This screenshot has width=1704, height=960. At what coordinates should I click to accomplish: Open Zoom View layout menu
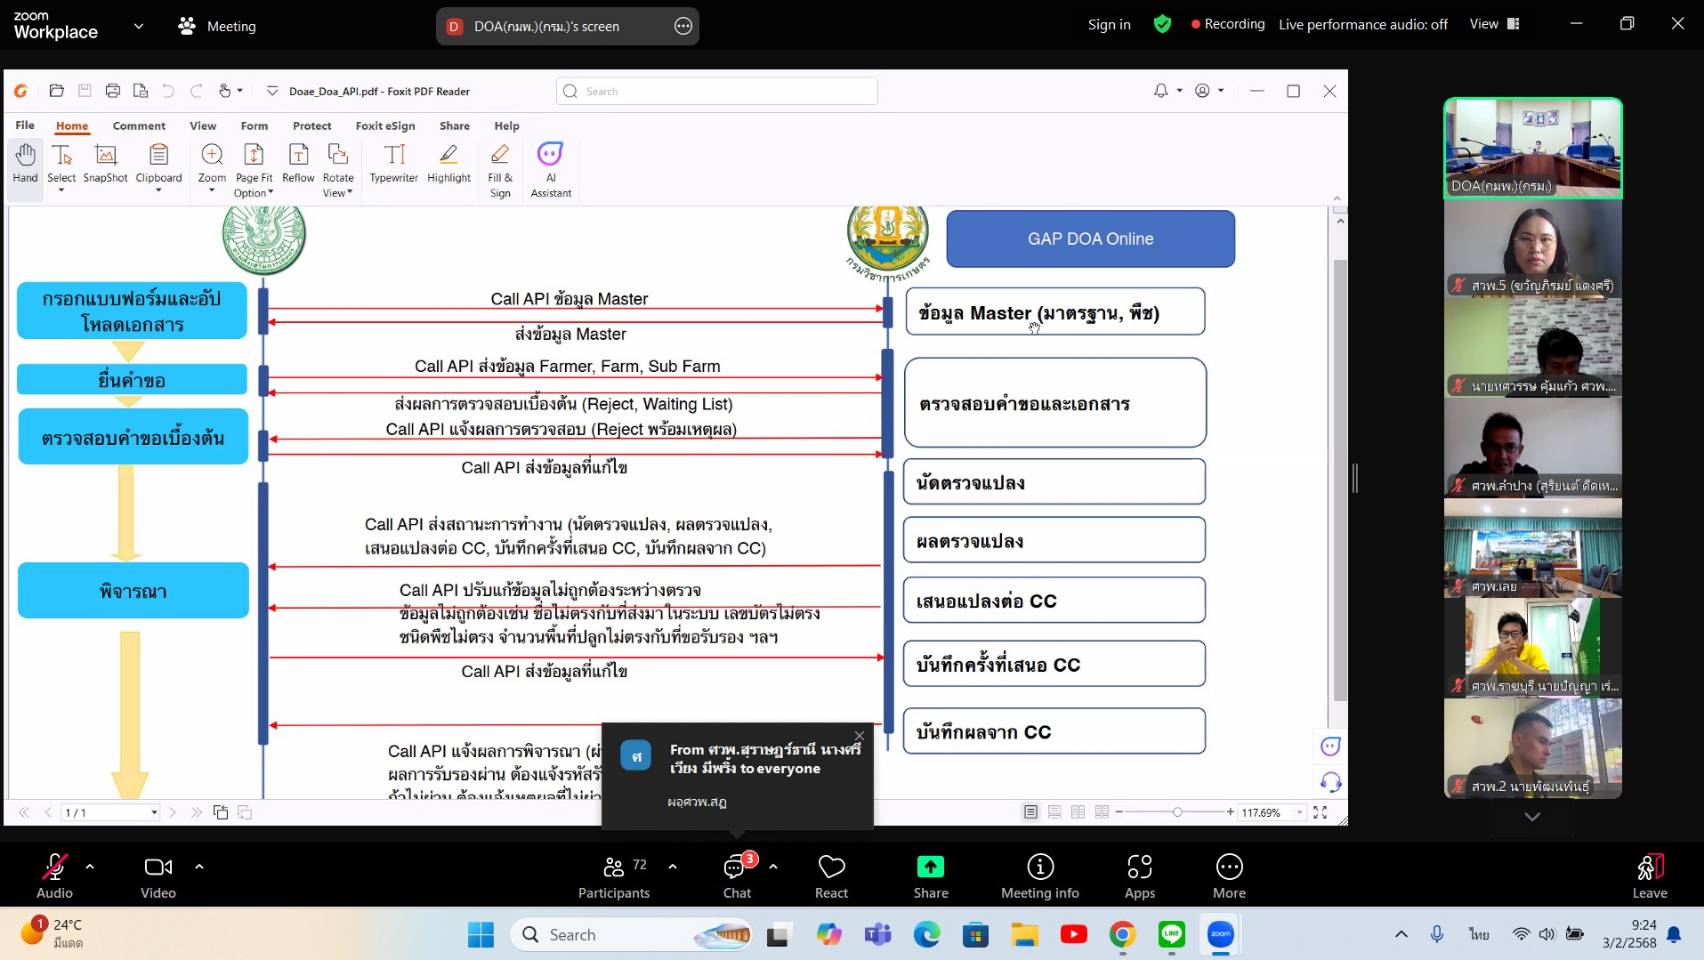click(x=1494, y=24)
